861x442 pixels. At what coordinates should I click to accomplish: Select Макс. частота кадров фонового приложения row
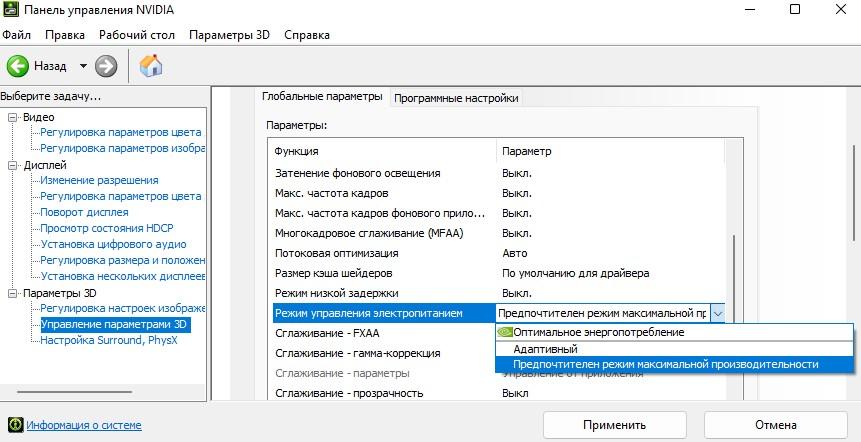[x=499, y=213]
